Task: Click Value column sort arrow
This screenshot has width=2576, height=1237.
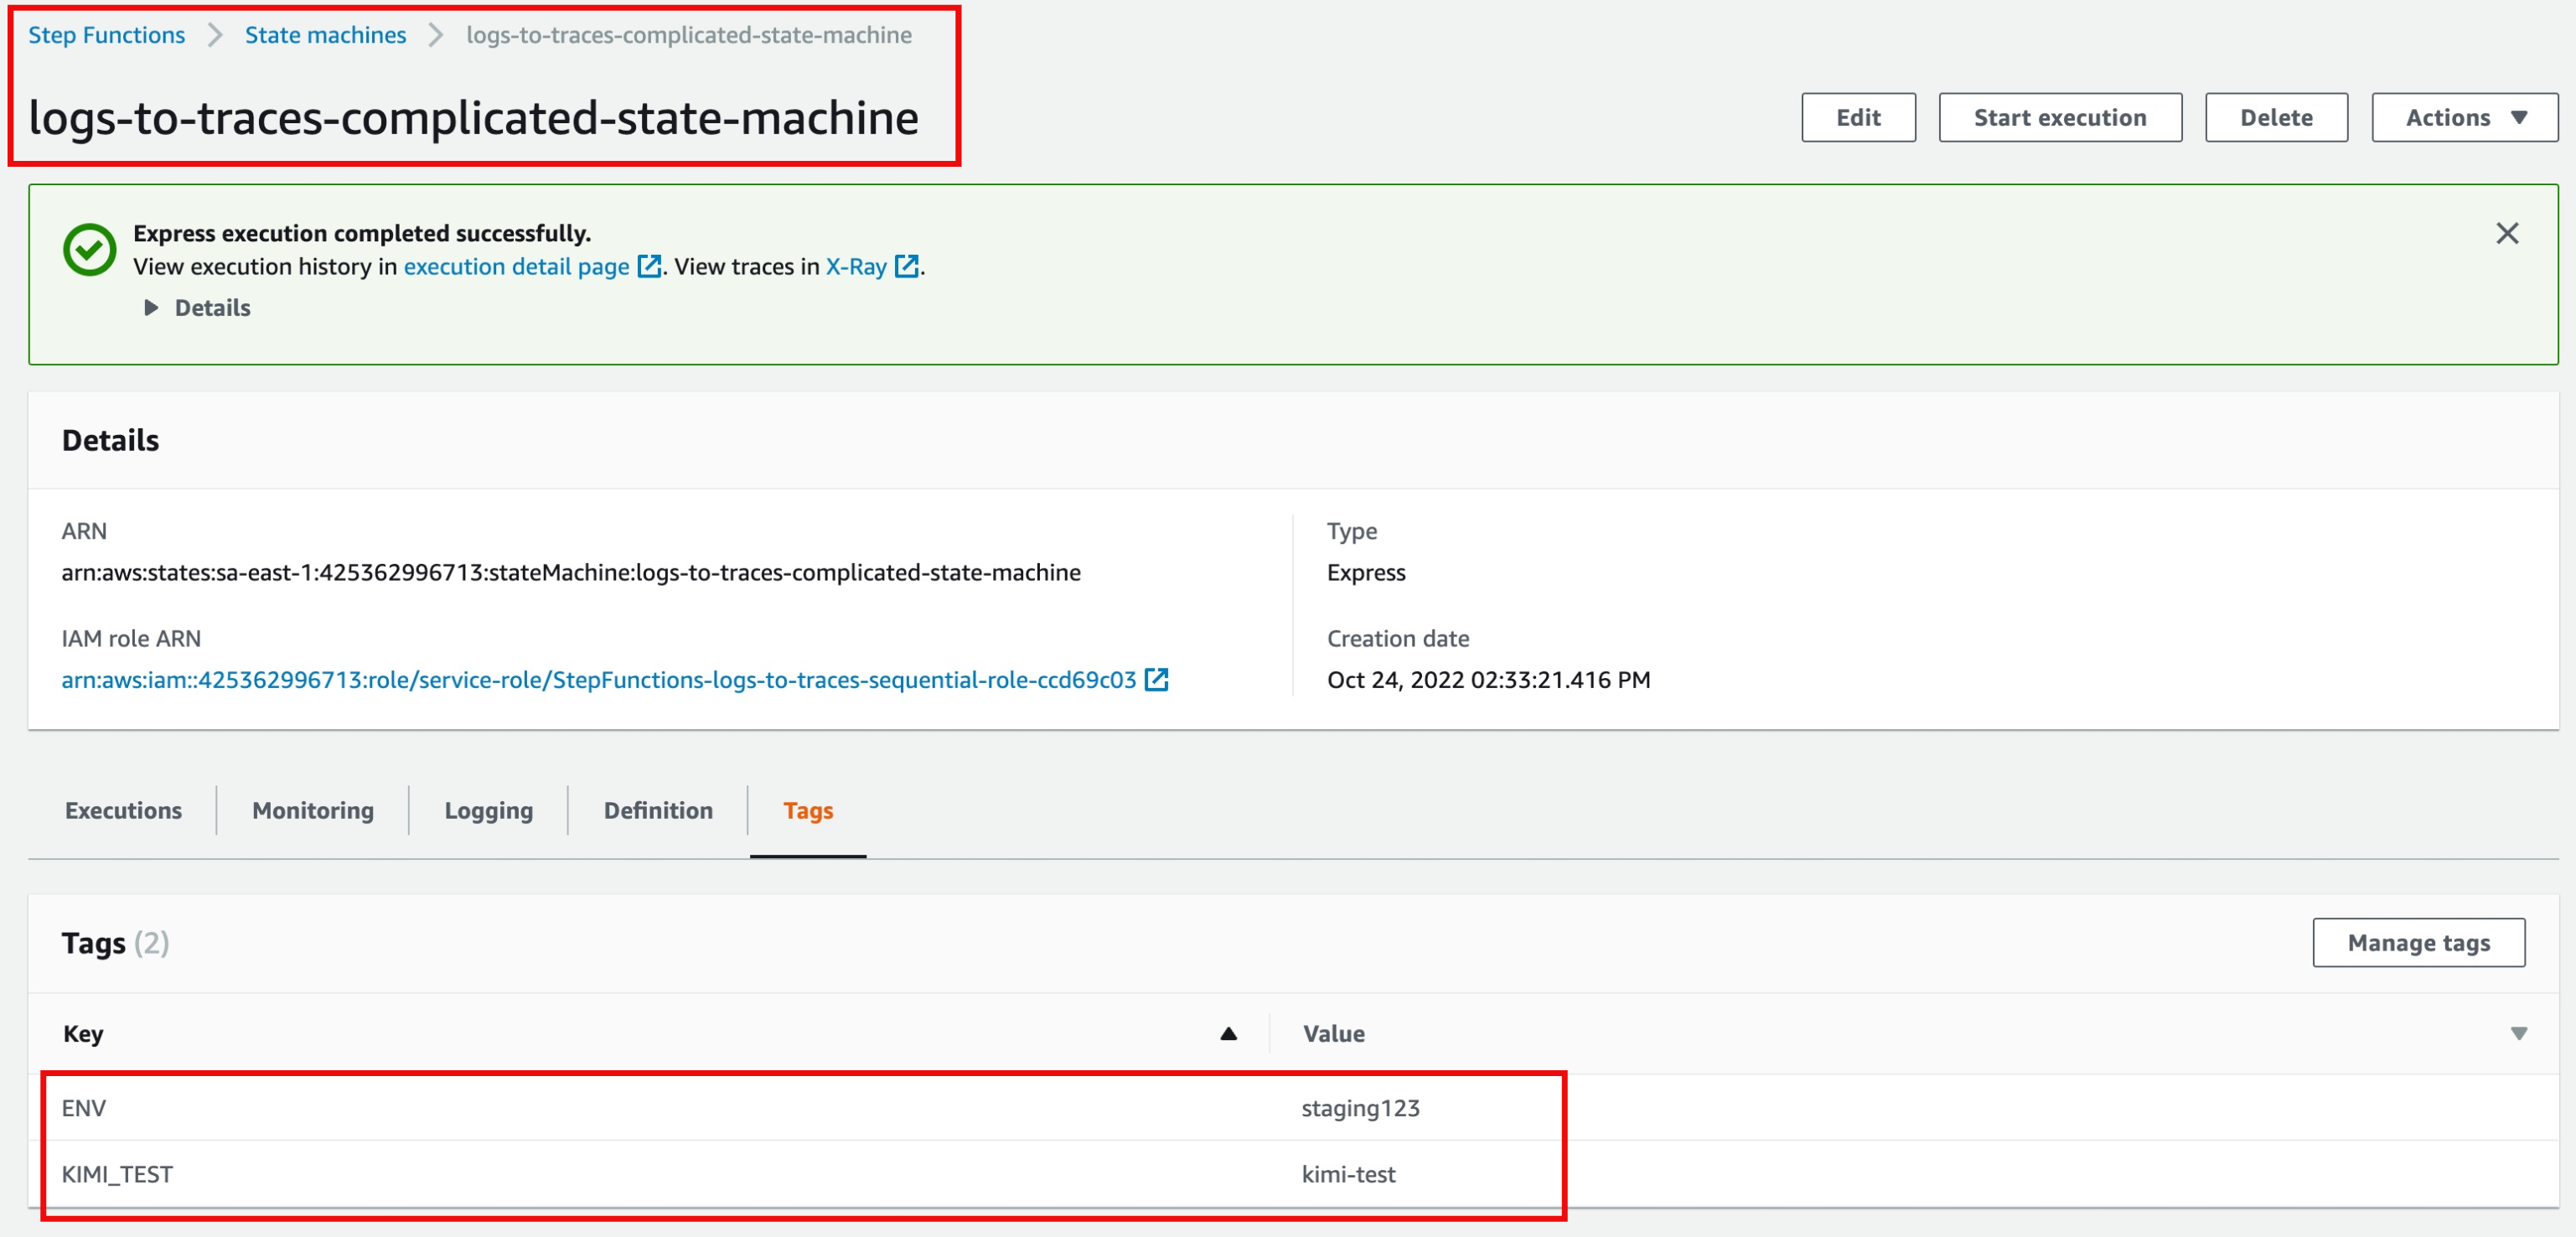Action: [x=2518, y=1033]
